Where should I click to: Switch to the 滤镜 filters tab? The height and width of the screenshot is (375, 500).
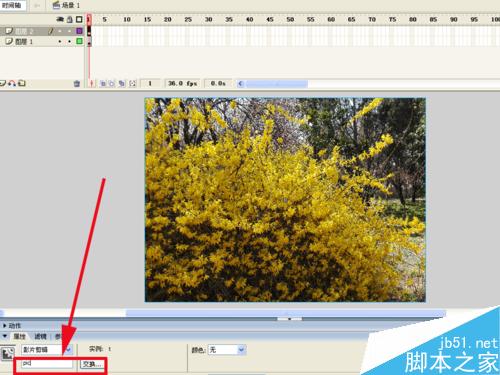41,336
